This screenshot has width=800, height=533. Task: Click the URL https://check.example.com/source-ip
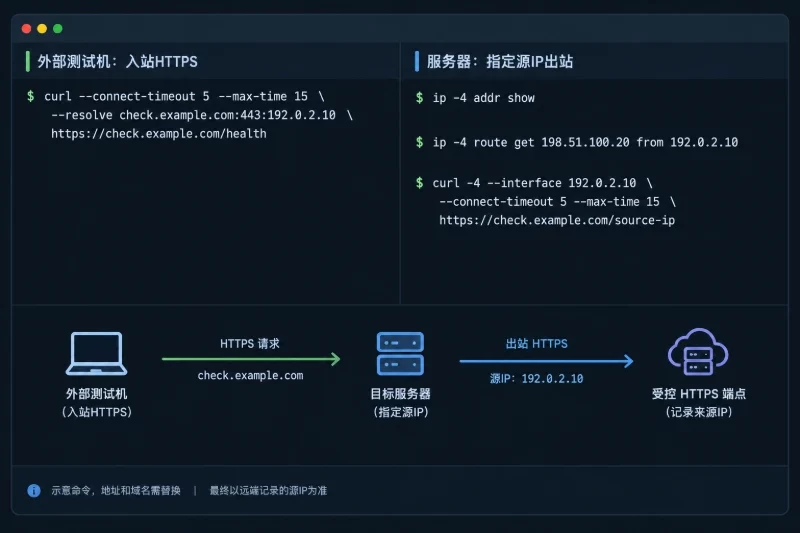click(x=557, y=220)
